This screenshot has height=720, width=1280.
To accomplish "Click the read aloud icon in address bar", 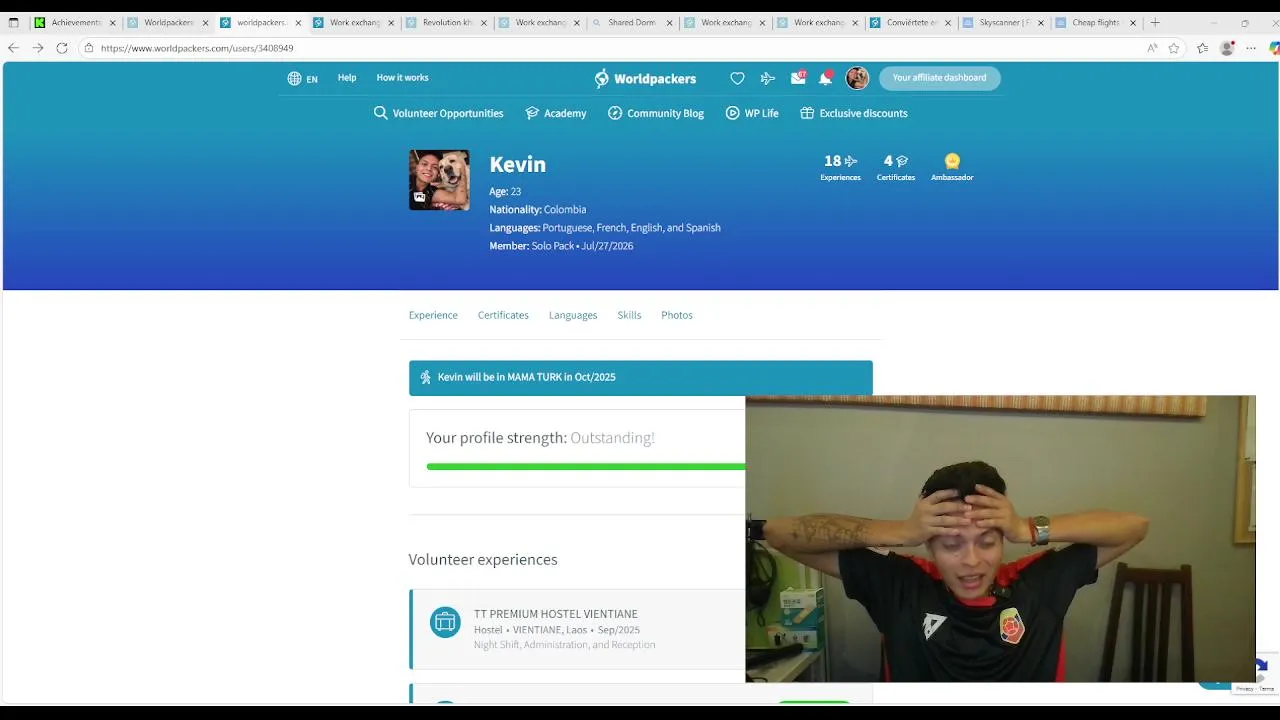I will [1152, 48].
